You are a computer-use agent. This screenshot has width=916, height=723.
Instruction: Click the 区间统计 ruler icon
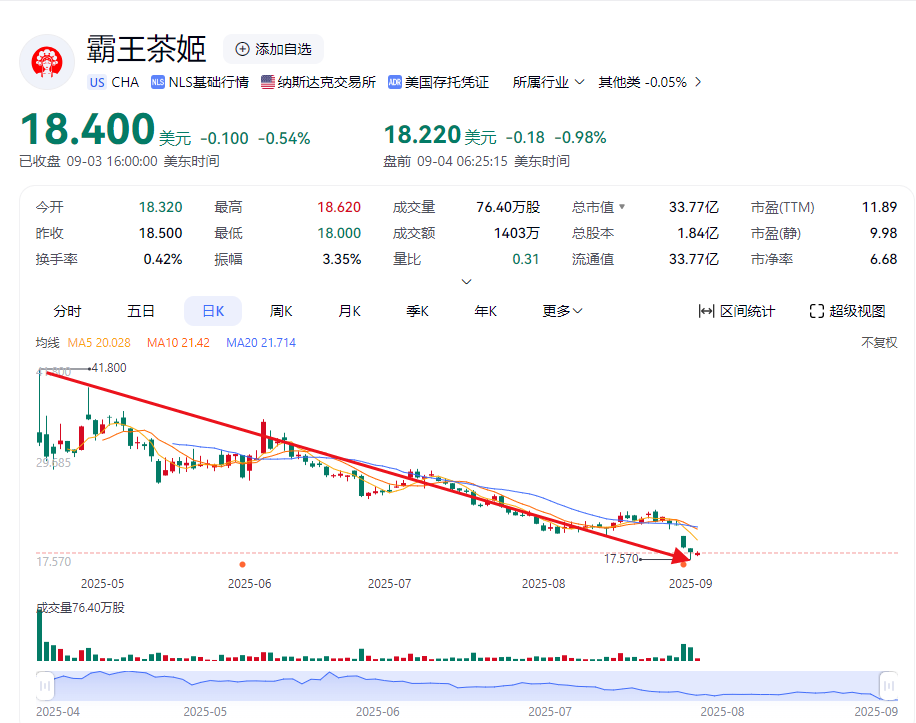tap(706, 311)
